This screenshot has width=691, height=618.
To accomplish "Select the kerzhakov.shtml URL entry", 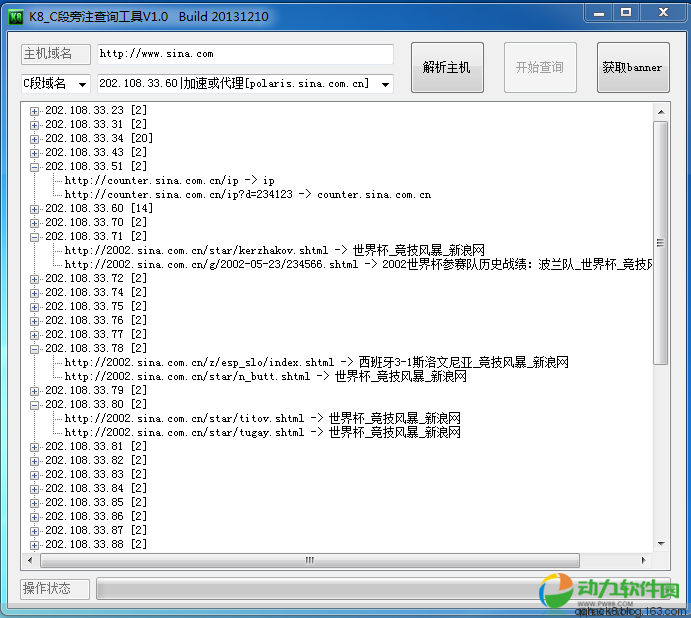I will [274, 250].
